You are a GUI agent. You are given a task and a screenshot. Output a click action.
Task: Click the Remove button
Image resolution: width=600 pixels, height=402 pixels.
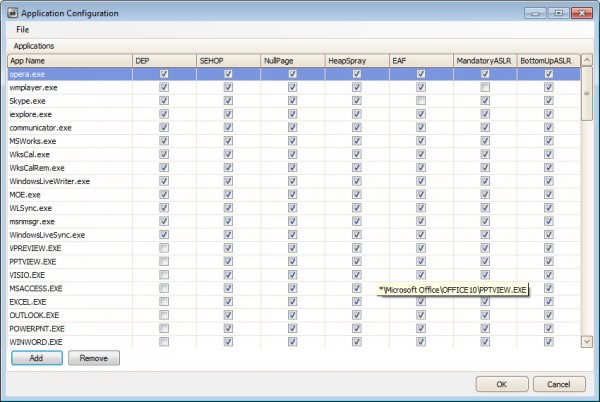(x=94, y=358)
